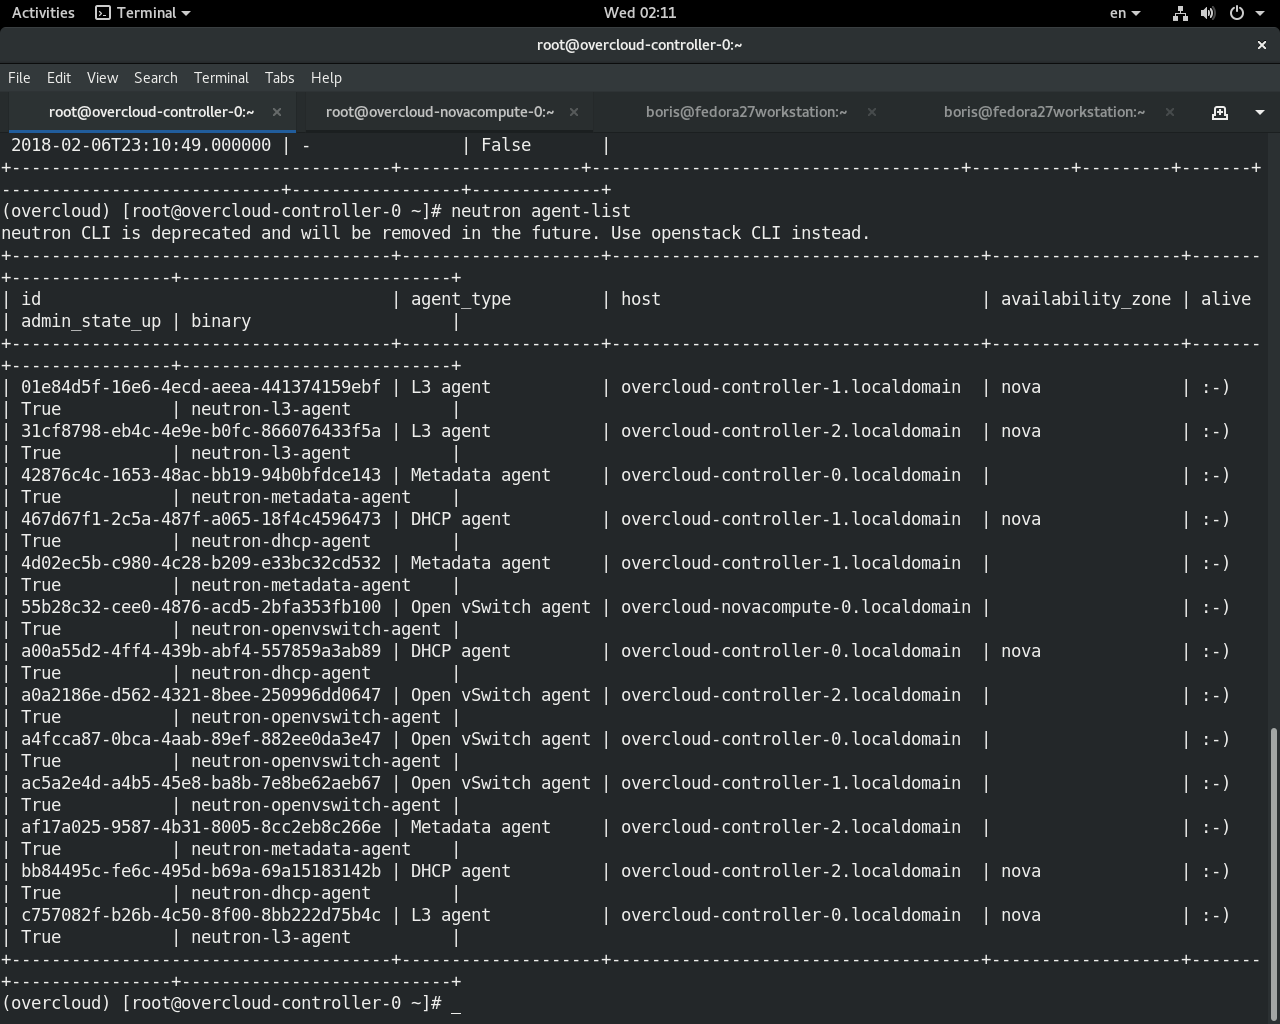Open the Search menu

155,77
